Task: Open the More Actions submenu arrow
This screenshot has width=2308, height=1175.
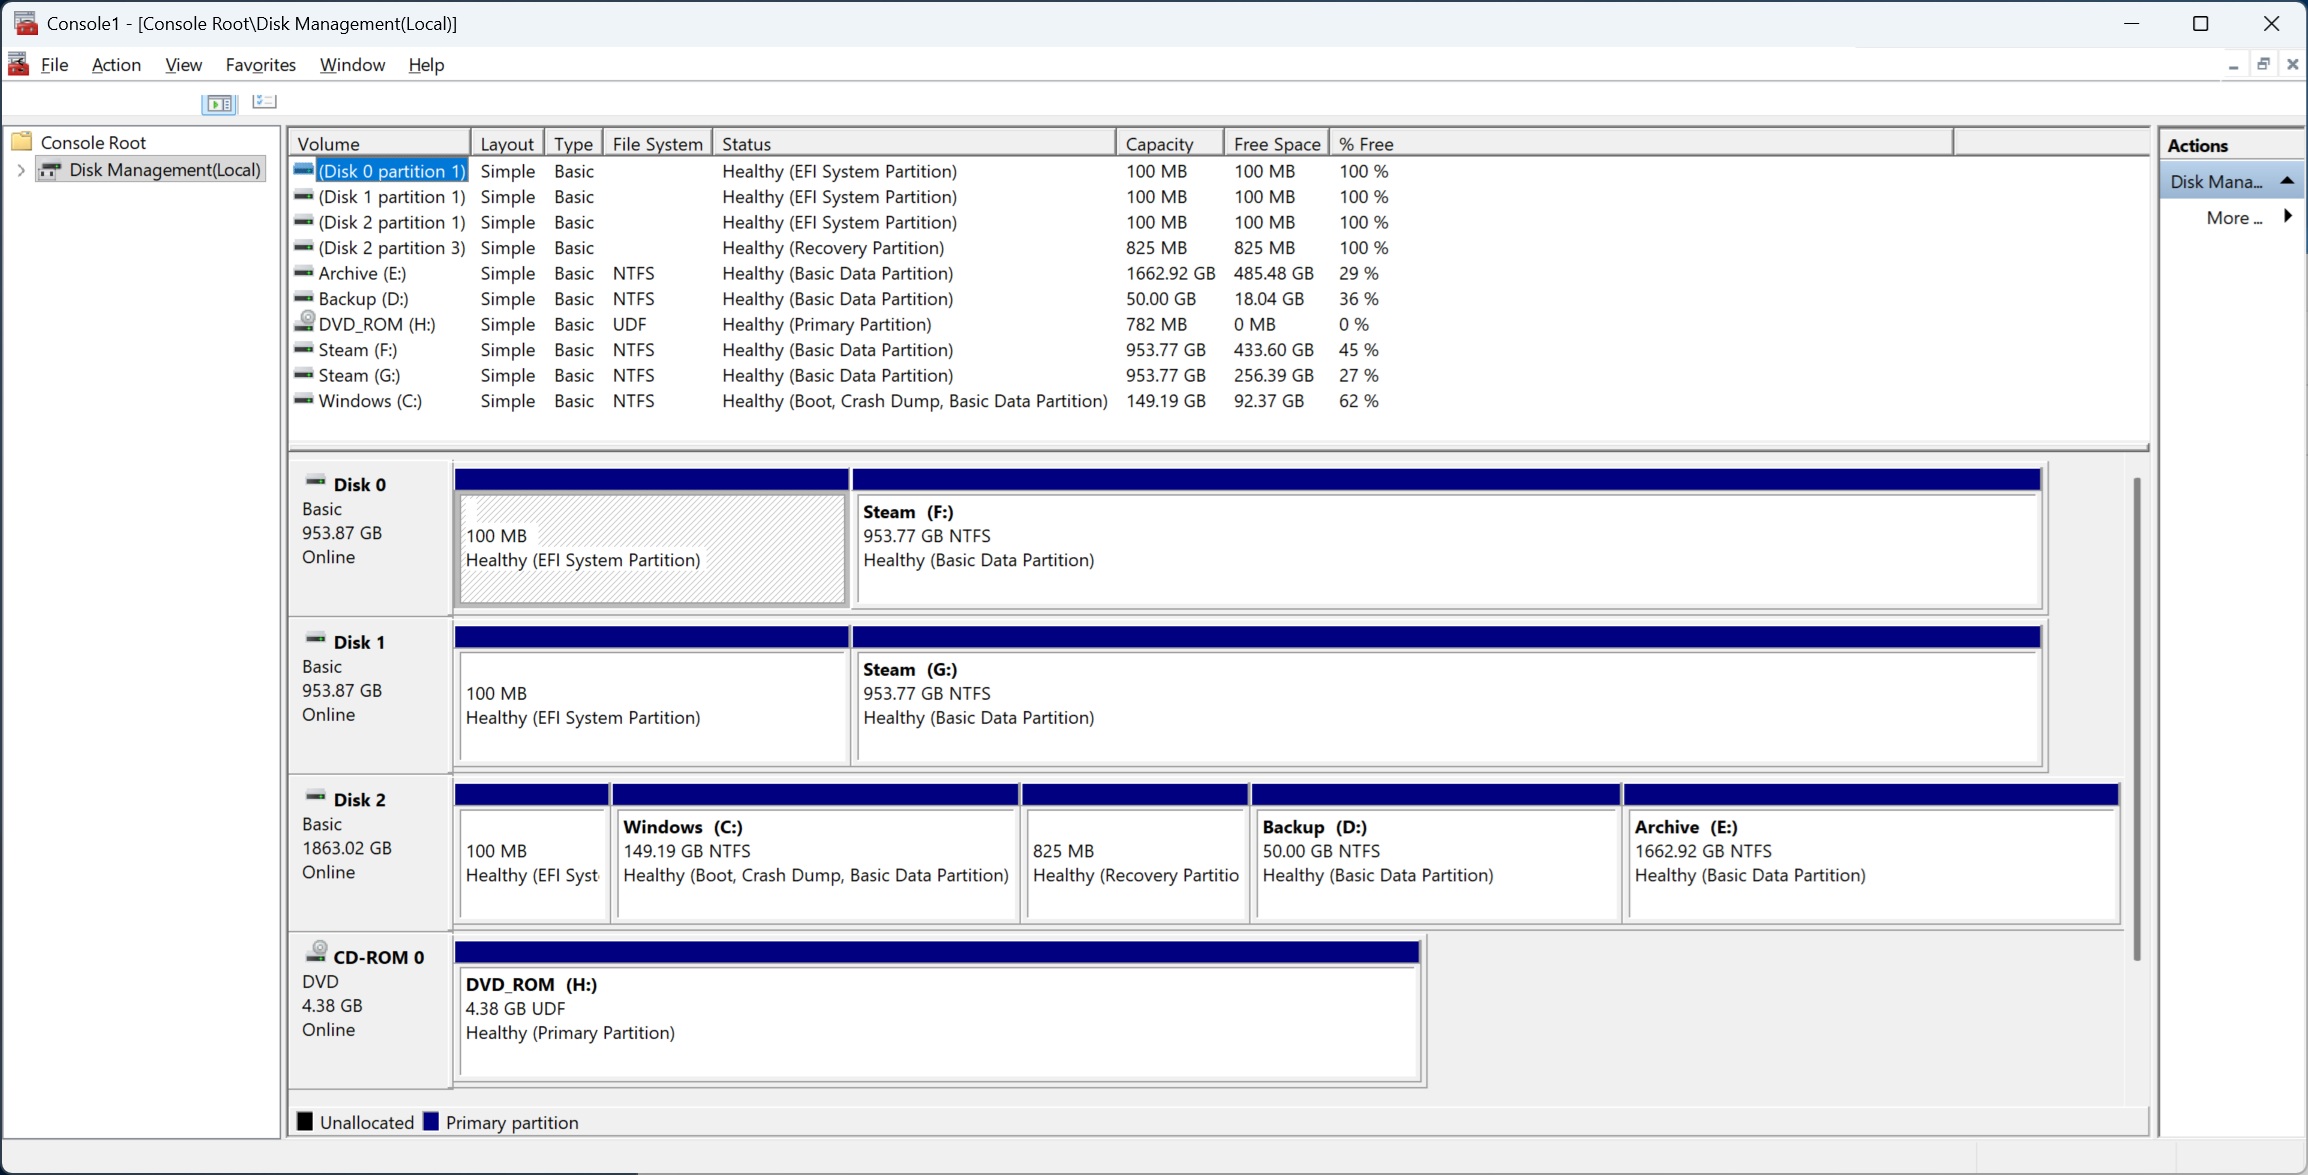Action: point(2288,217)
